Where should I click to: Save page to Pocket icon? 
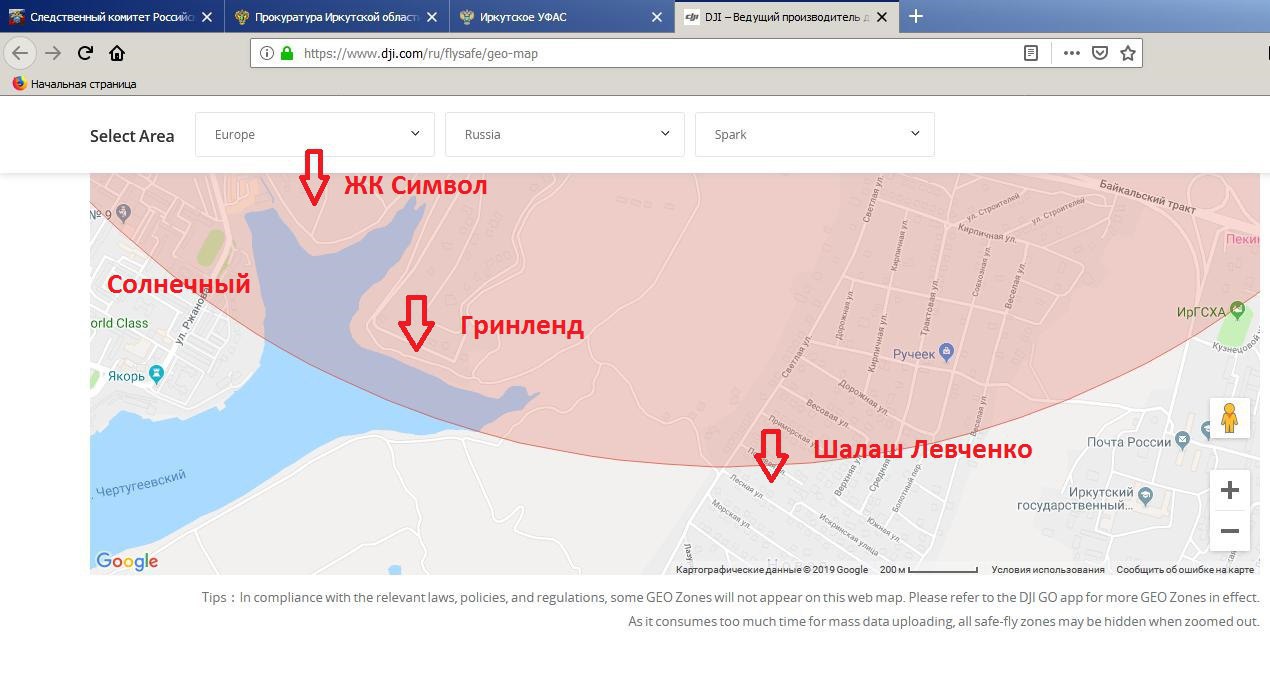click(1099, 53)
